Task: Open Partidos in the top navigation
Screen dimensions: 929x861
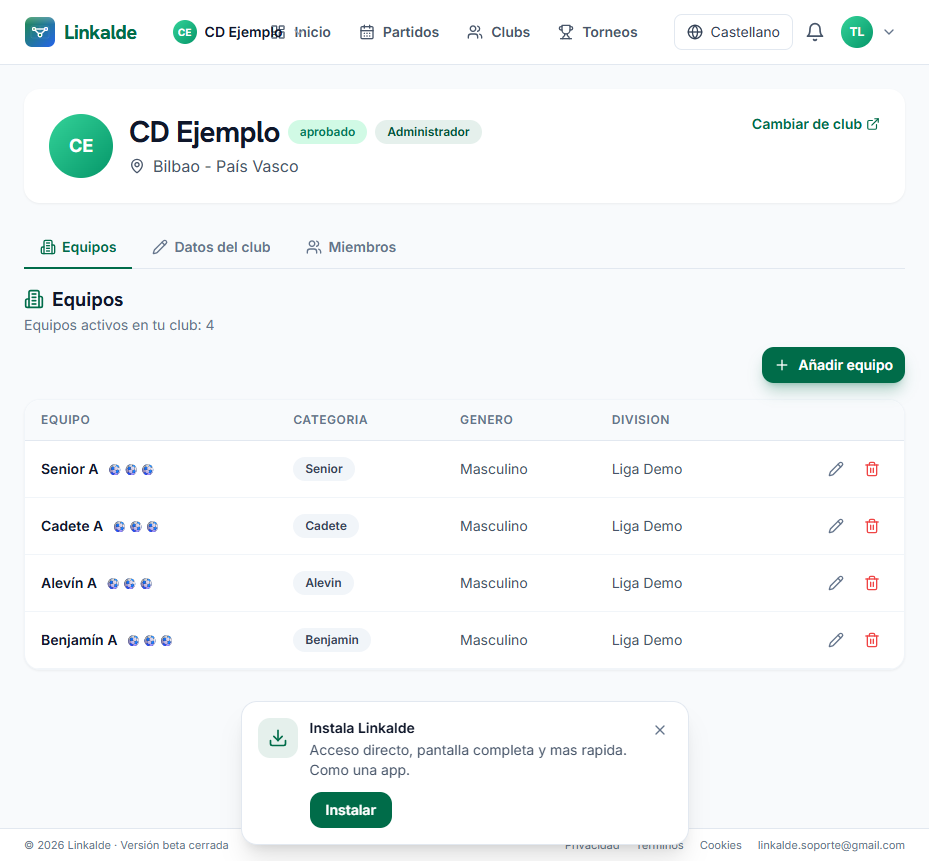Action: click(x=399, y=32)
